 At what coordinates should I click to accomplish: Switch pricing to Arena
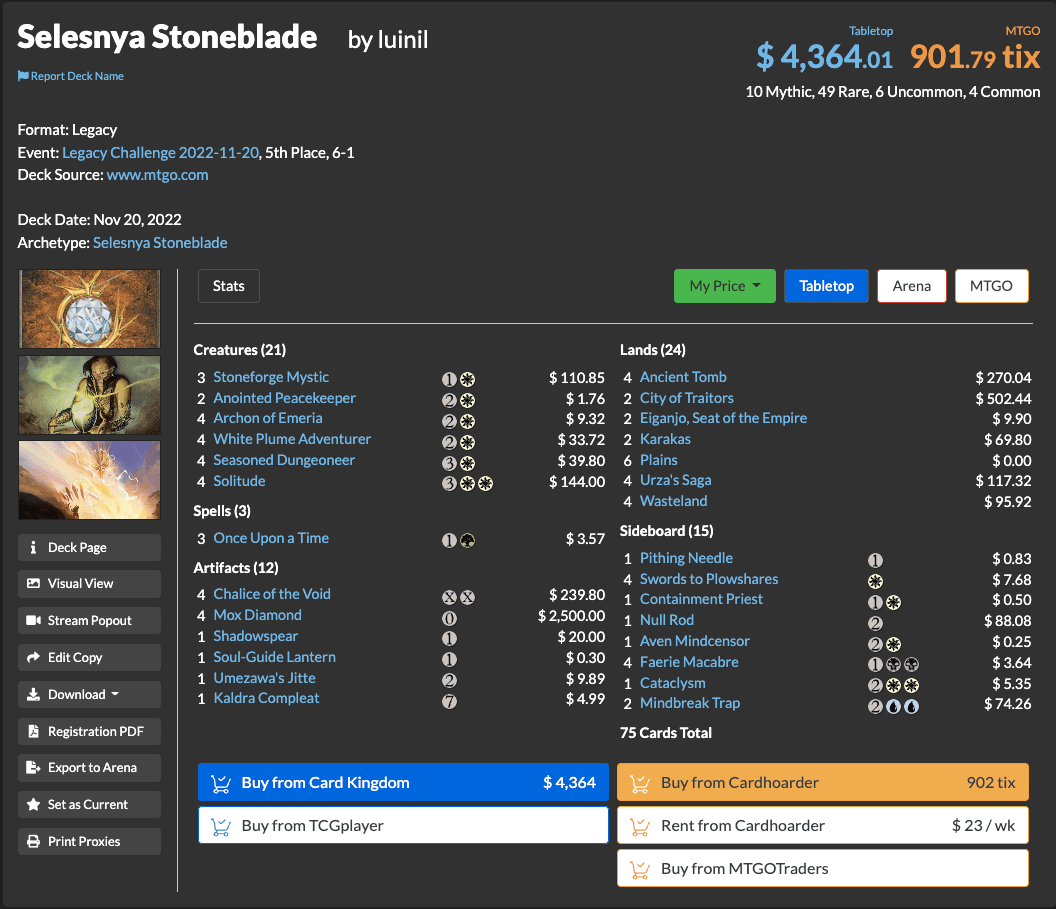click(911, 286)
